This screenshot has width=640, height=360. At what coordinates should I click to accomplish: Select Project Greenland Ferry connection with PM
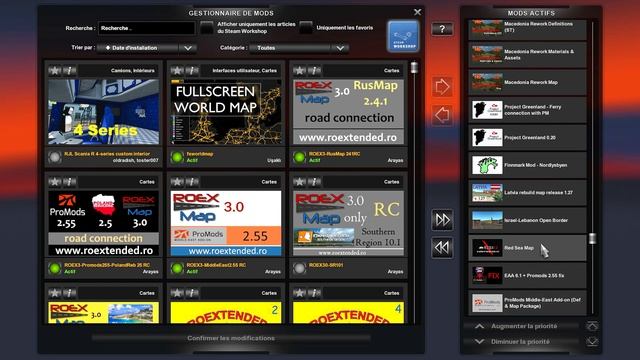pyautogui.click(x=527, y=110)
